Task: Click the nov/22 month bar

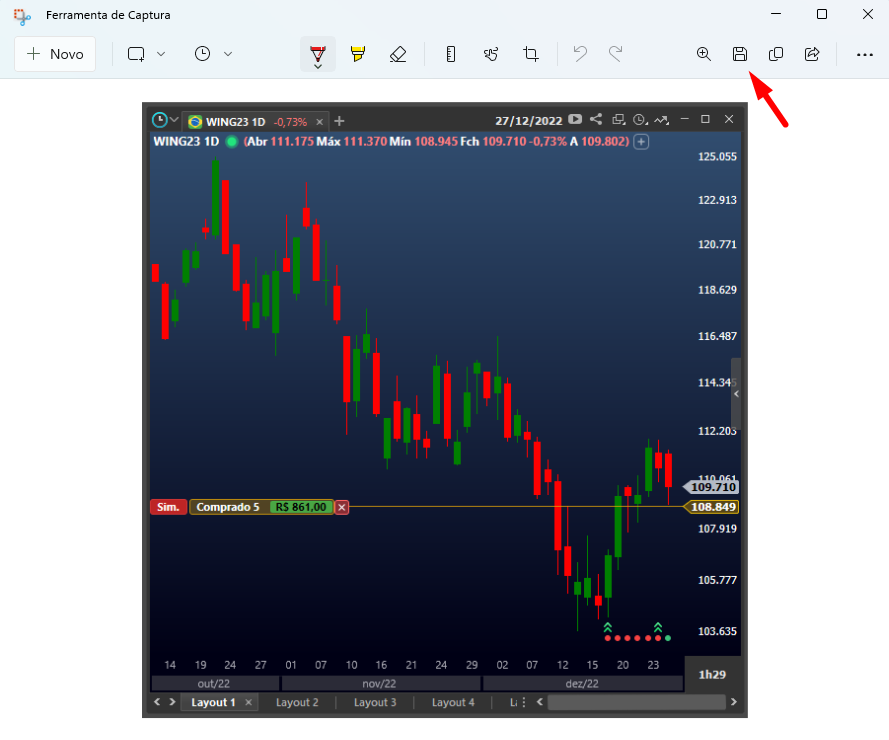Action: (x=380, y=683)
